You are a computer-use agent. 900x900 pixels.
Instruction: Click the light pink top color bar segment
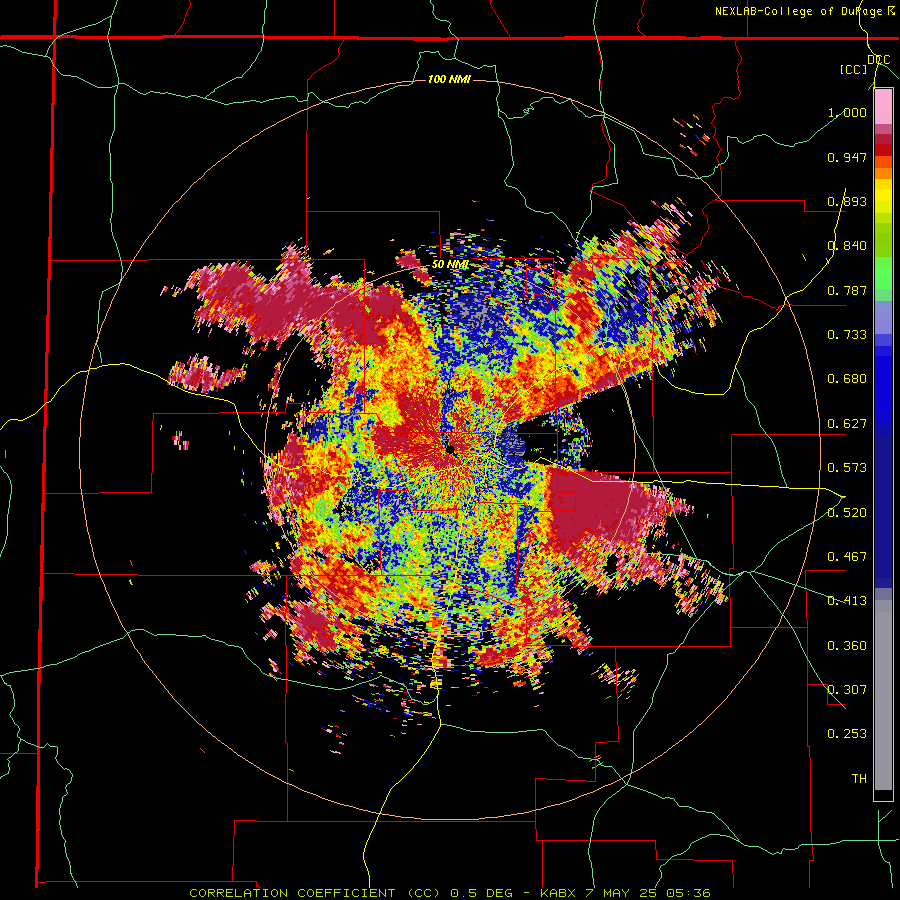click(x=883, y=107)
